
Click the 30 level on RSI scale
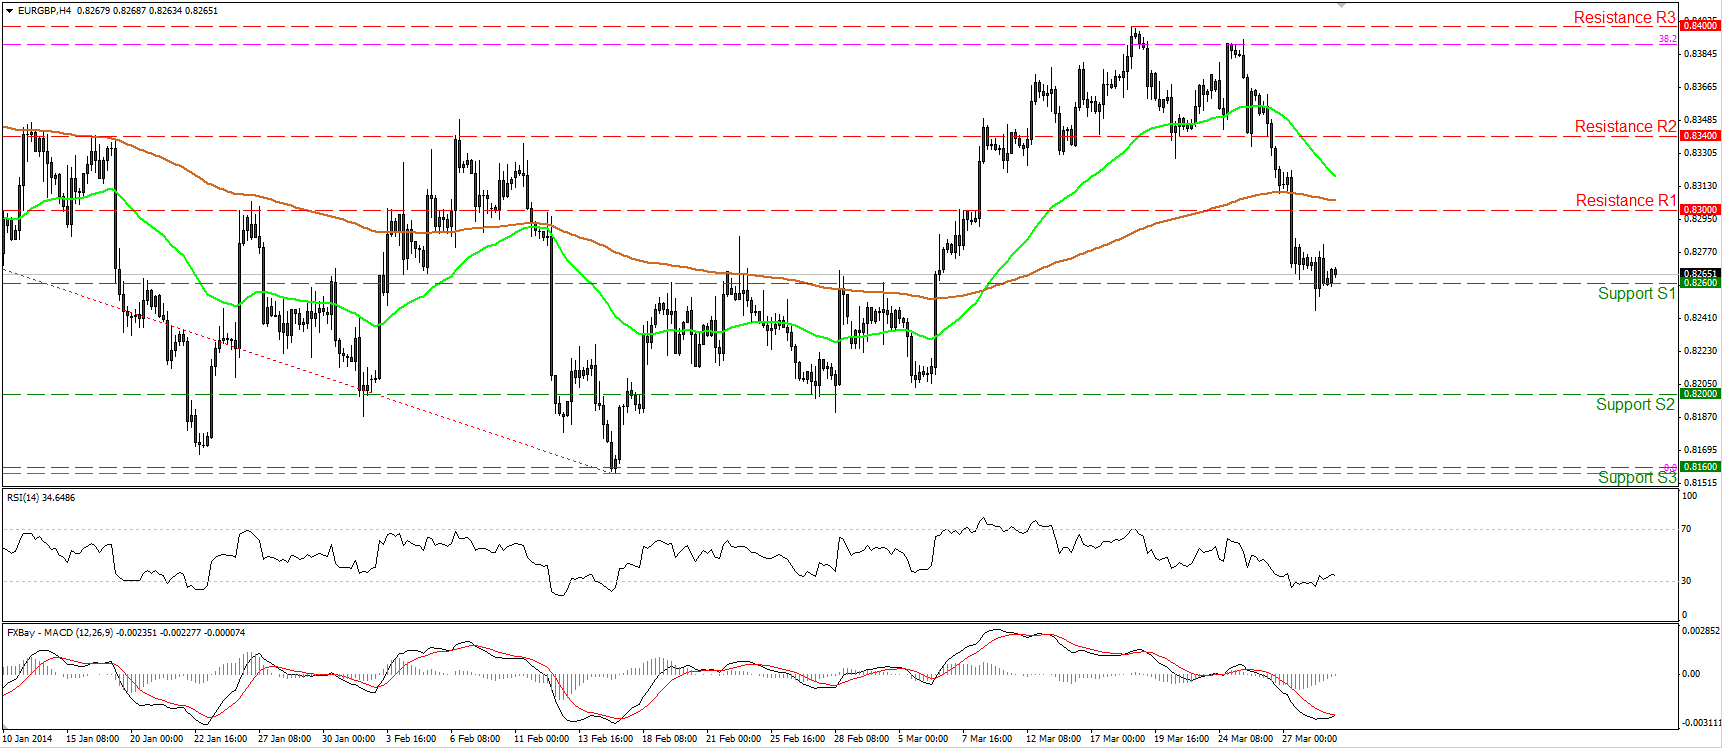pos(1687,581)
